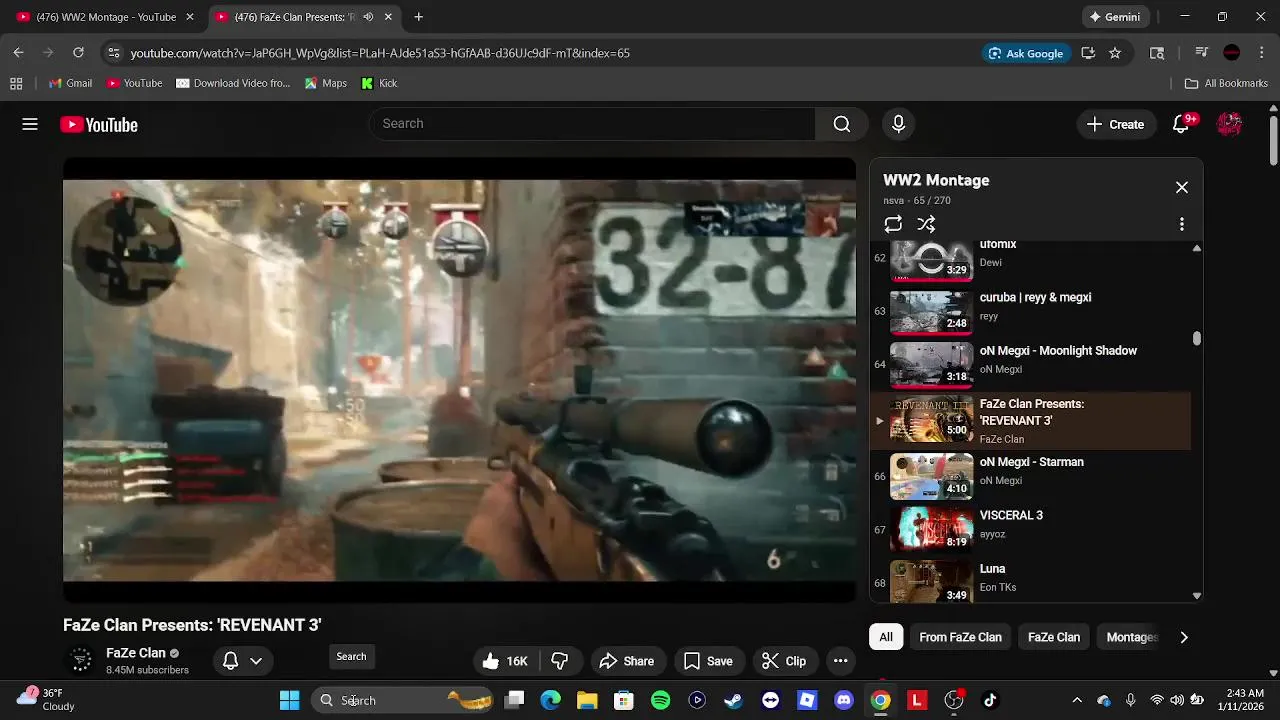Select the Montages chip
This screenshot has width=1280, height=720.
1132,637
